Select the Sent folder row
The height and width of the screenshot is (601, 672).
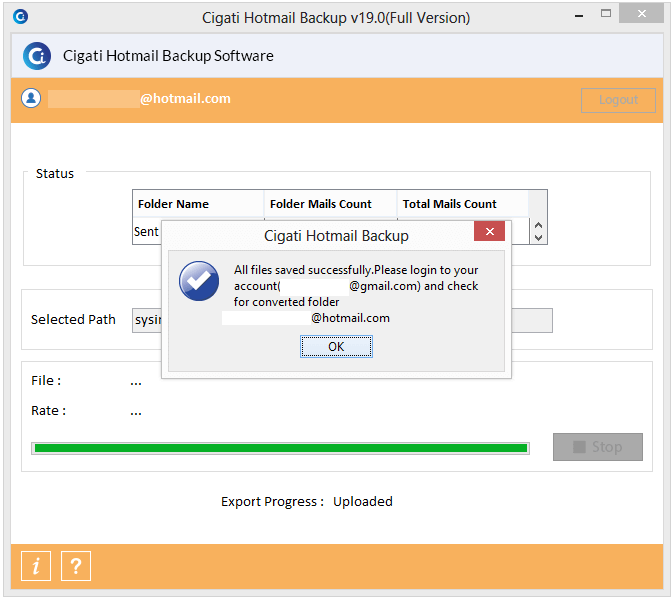tap(147, 231)
